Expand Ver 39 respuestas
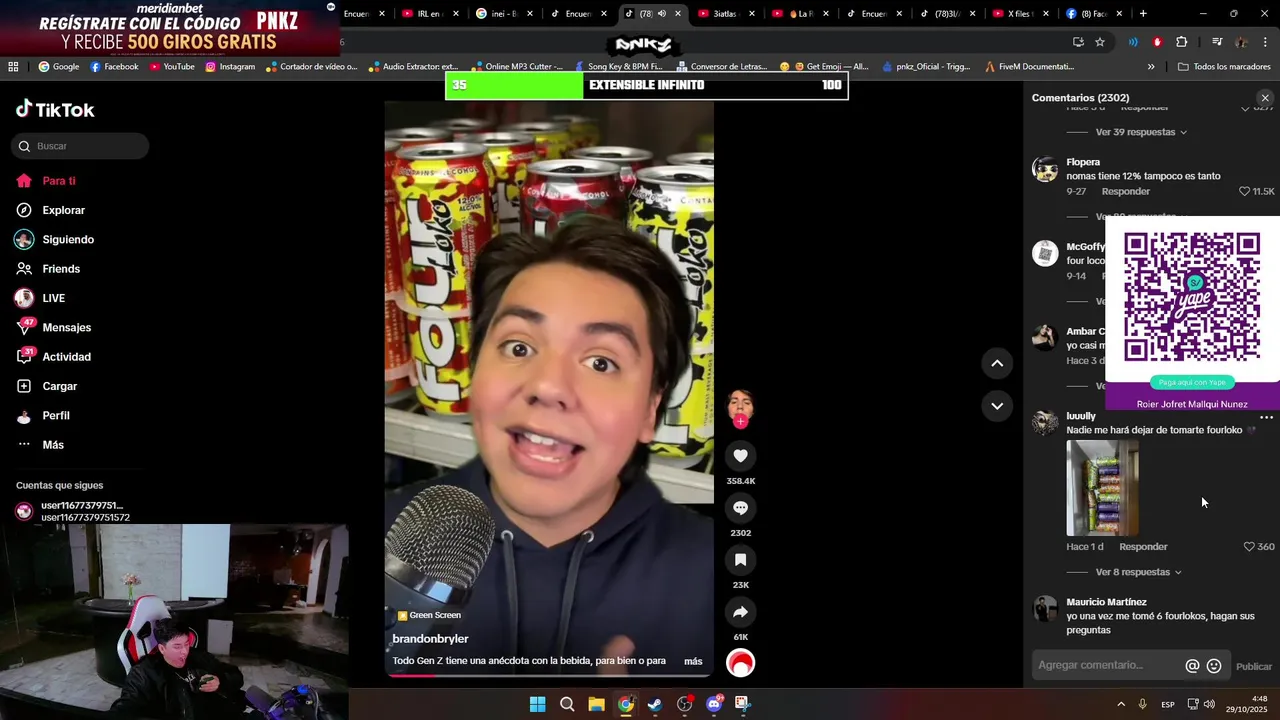1280x720 pixels. click(1140, 132)
